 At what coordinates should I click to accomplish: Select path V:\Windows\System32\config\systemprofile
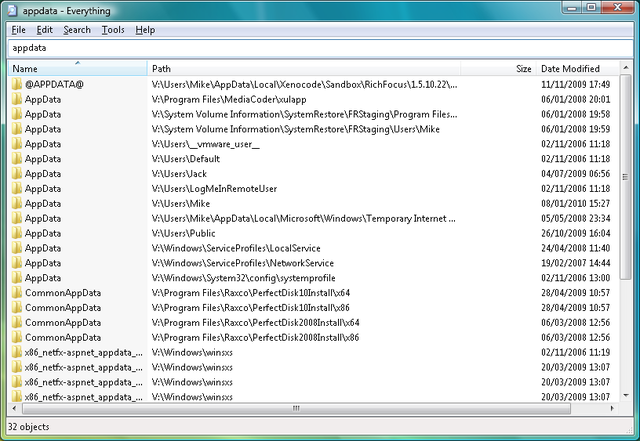click(x=244, y=278)
